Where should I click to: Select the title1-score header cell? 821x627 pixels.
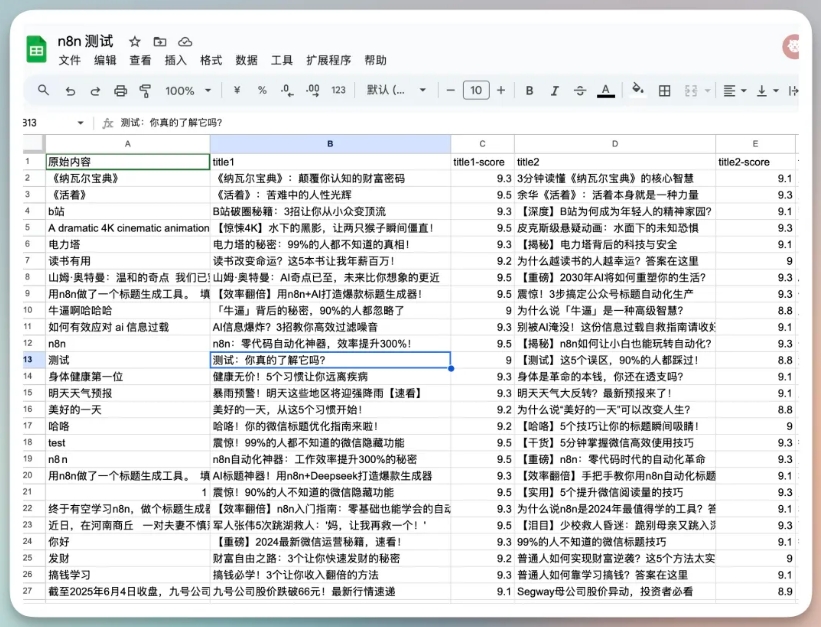coord(482,162)
